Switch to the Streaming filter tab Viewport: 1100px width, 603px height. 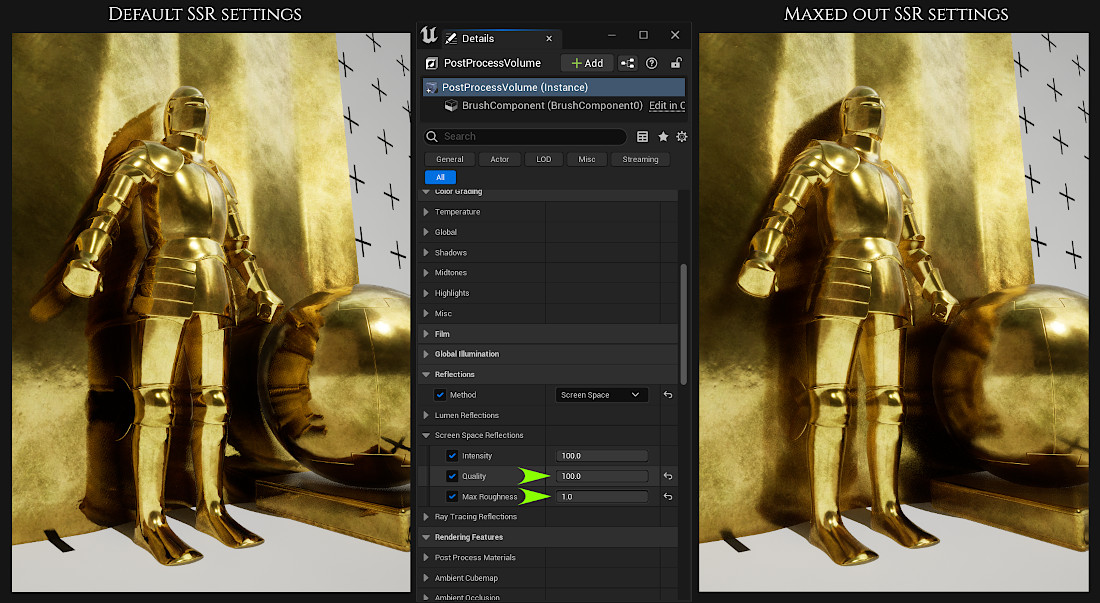(640, 159)
